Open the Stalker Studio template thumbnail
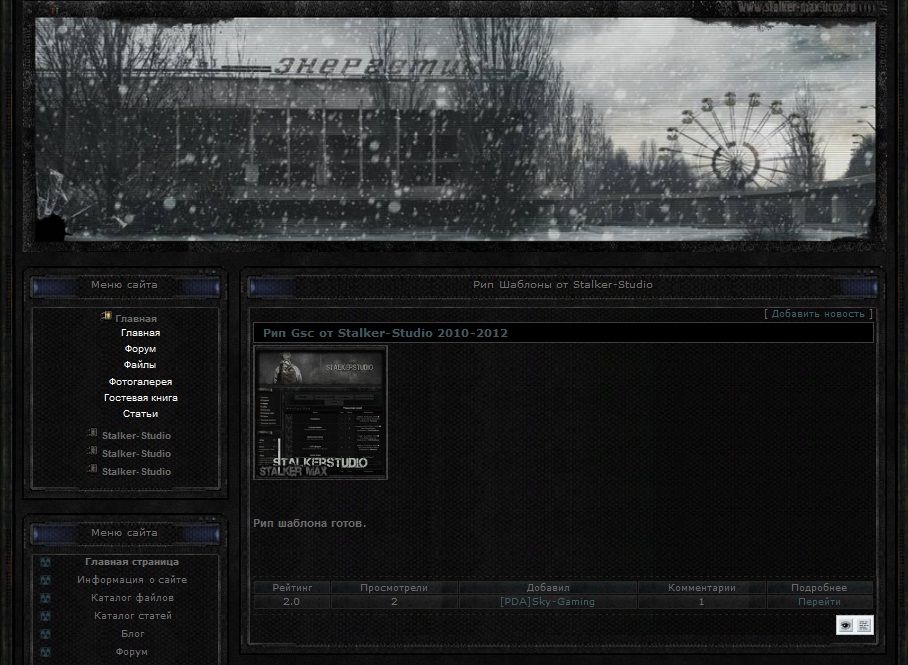Screen dimensions: 908x665 320,412
